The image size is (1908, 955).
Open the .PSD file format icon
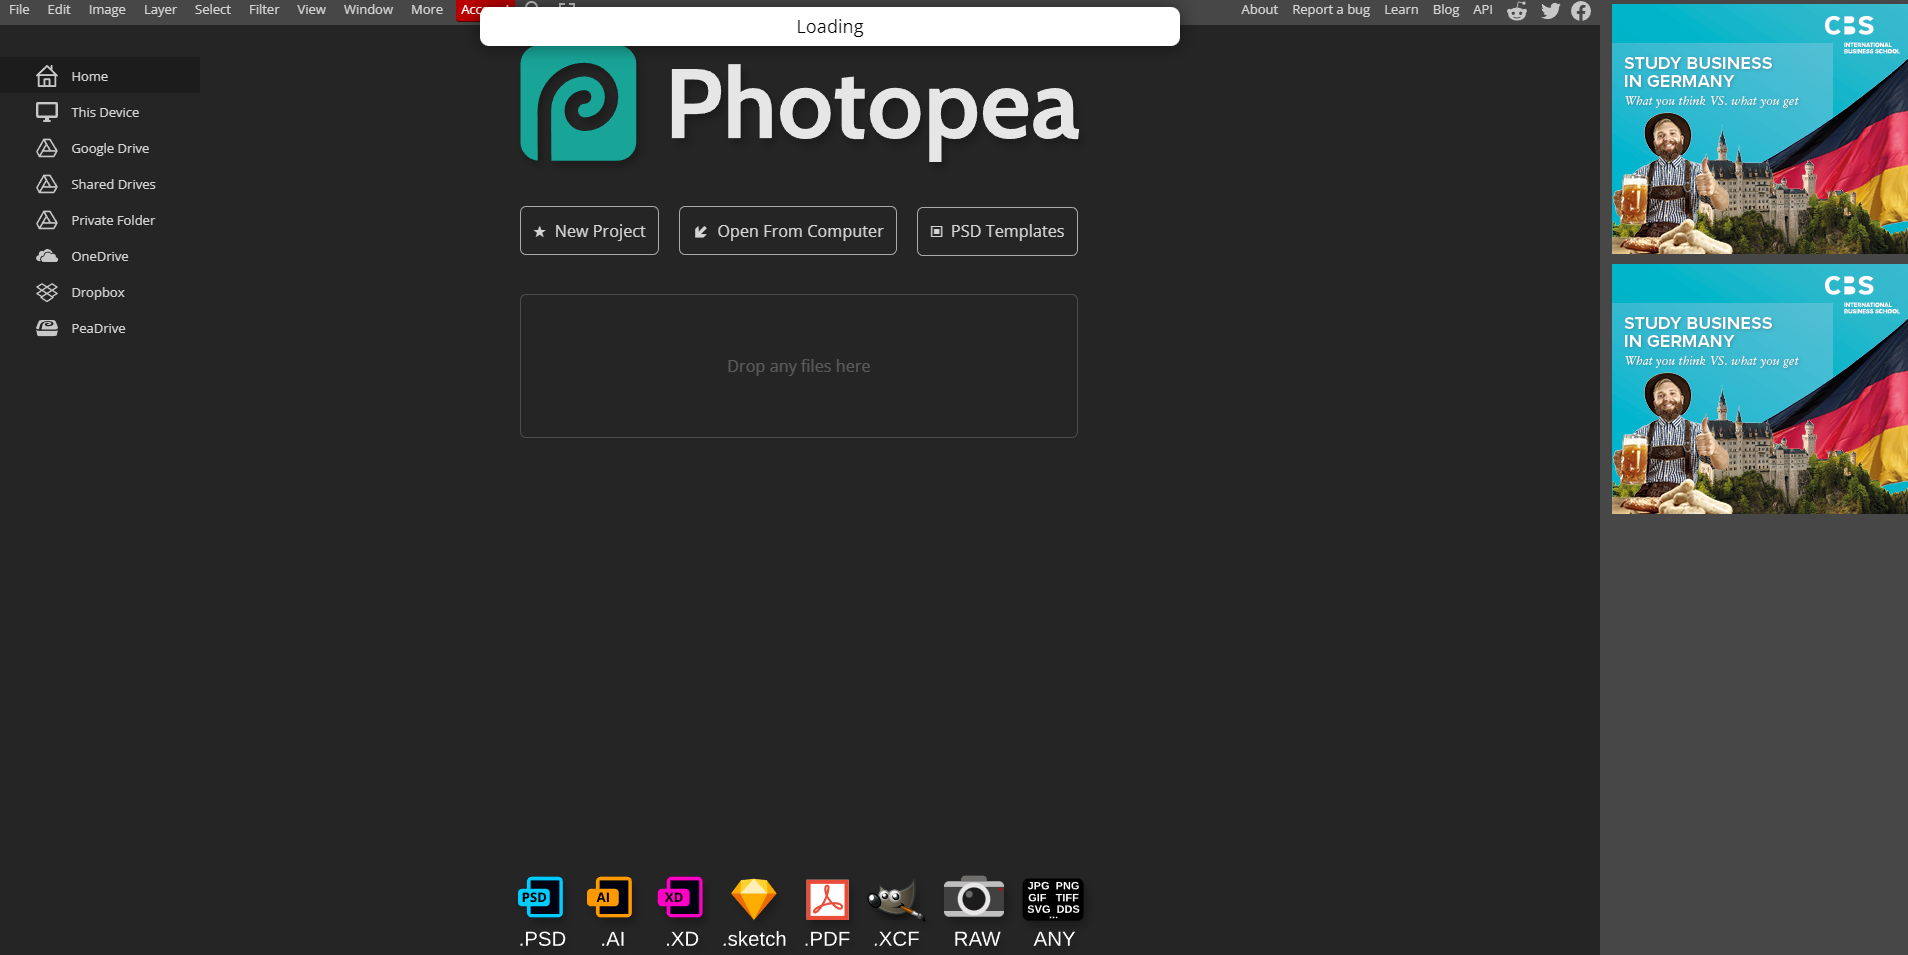[540, 898]
